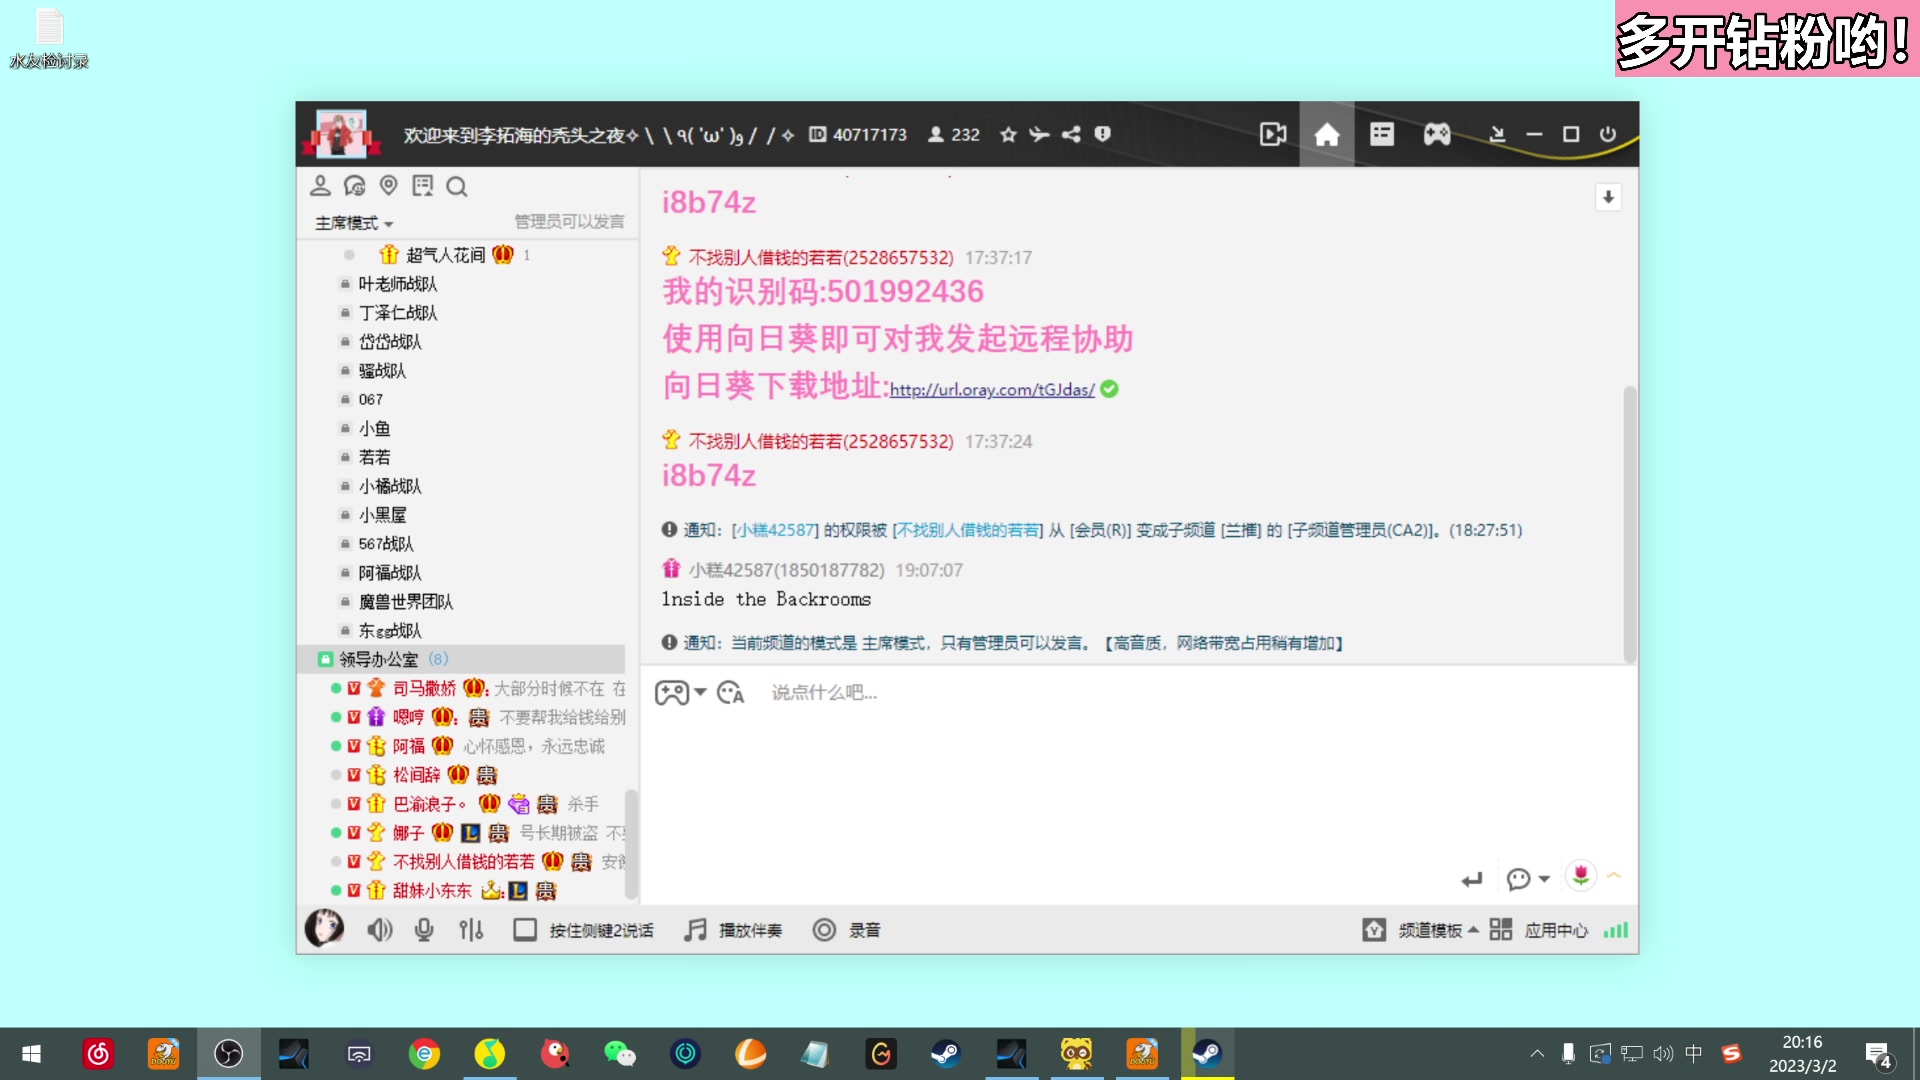Enable 按住侧键2说话 push-to-talk option
The image size is (1920, 1080).
coord(585,929)
